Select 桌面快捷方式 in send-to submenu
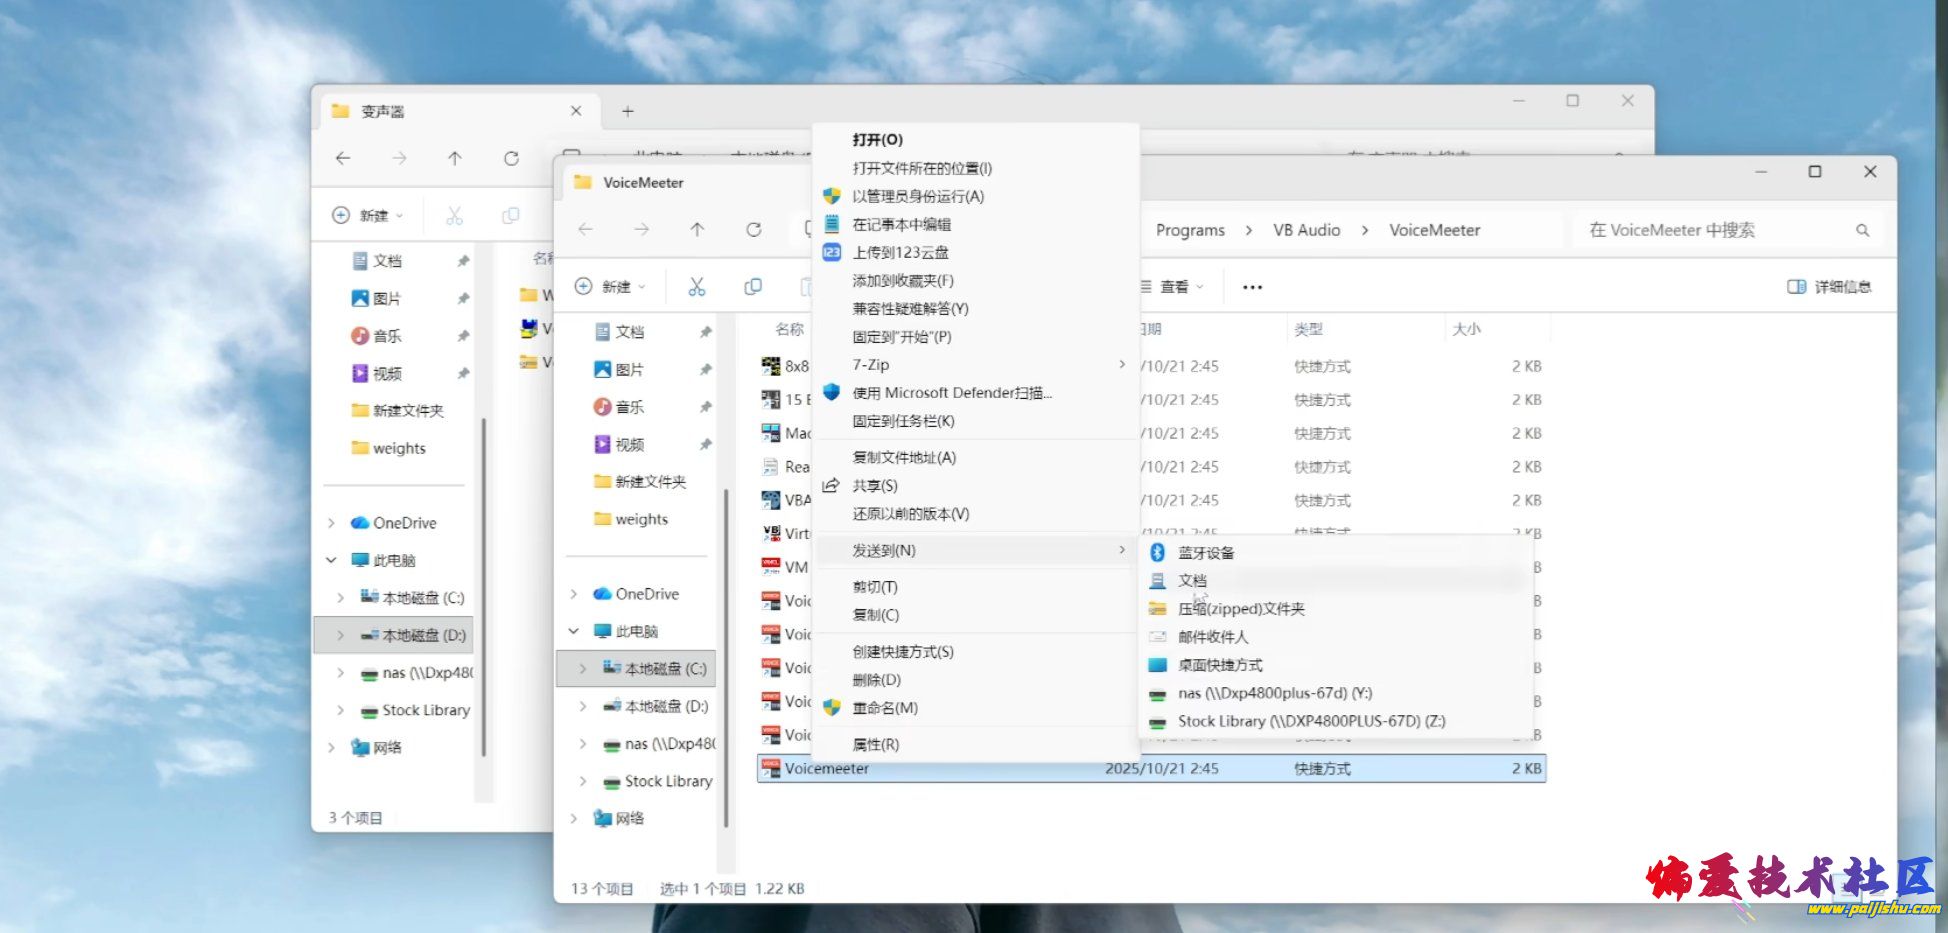The height and width of the screenshot is (933, 1948). point(1220,665)
